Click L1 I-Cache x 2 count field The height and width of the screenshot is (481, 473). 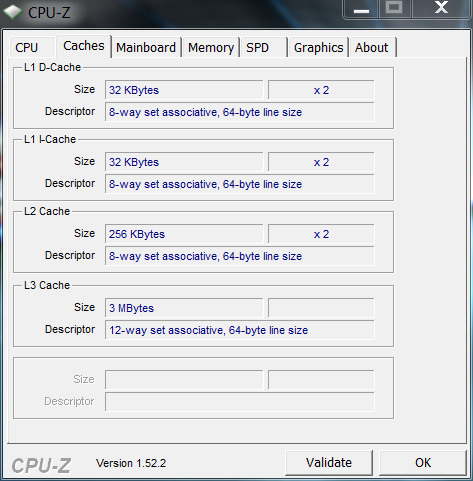(x=321, y=162)
